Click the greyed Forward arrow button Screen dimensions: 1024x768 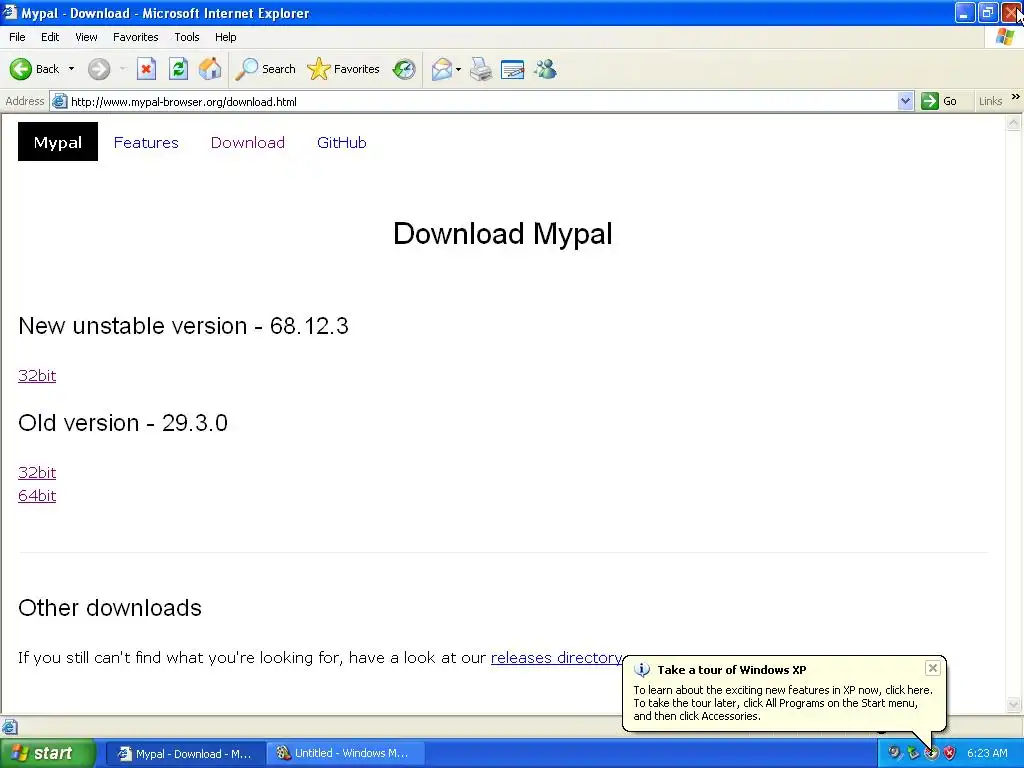(99, 69)
